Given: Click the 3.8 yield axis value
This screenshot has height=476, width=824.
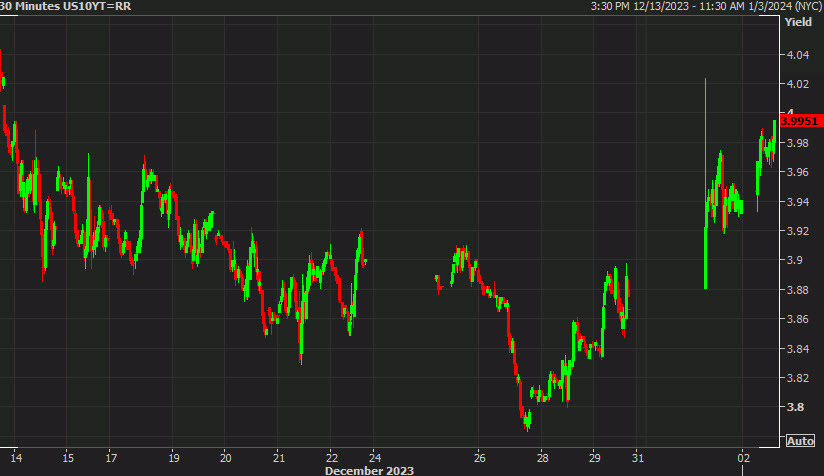Looking at the screenshot, I should pyautogui.click(x=795, y=407).
